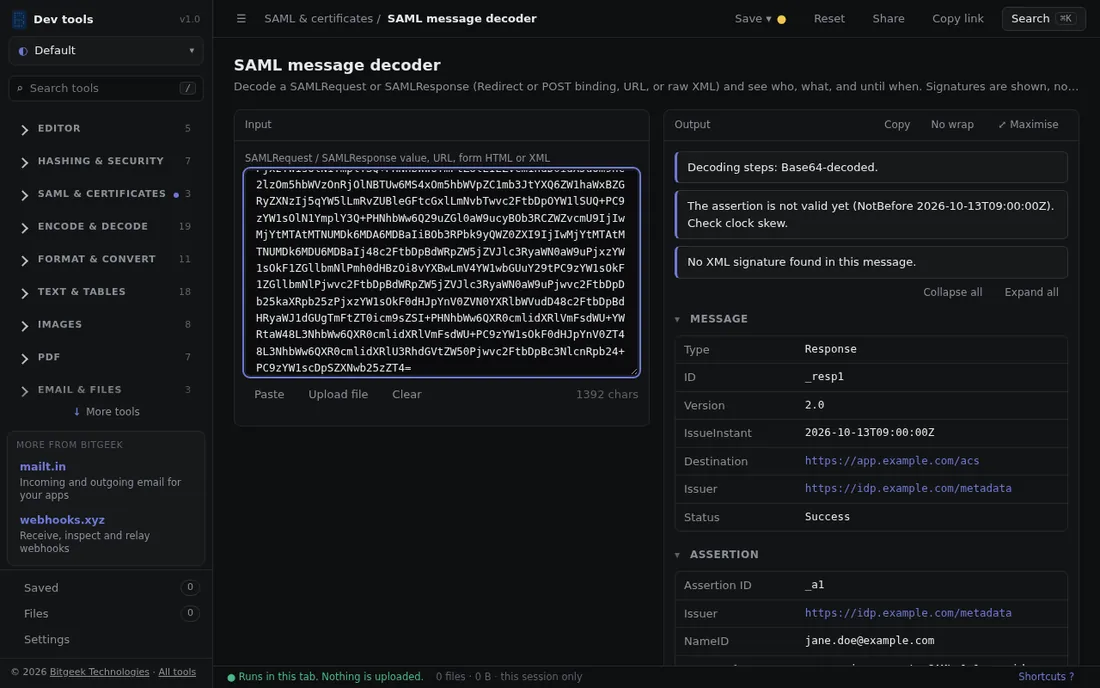Open the assertion Issuer metadata link
Viewport: 1100px width, 688px height.
[908, 613]
